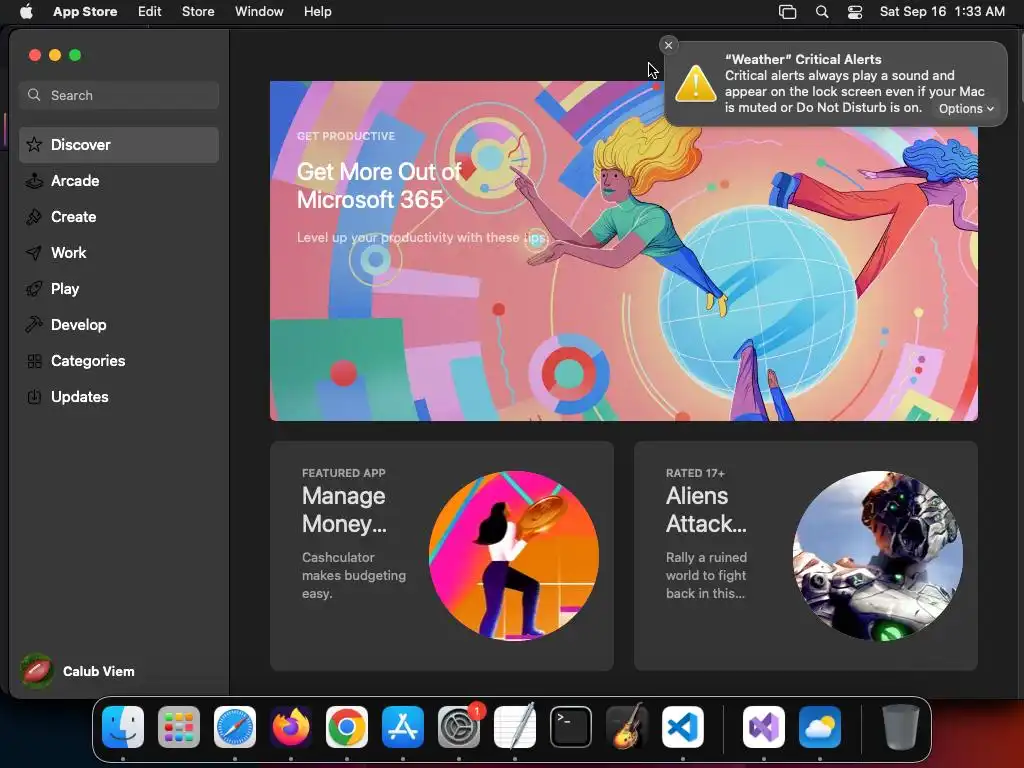Click the date and time in menu bar
1024x768 pixels.
click(x=942, y=12)
